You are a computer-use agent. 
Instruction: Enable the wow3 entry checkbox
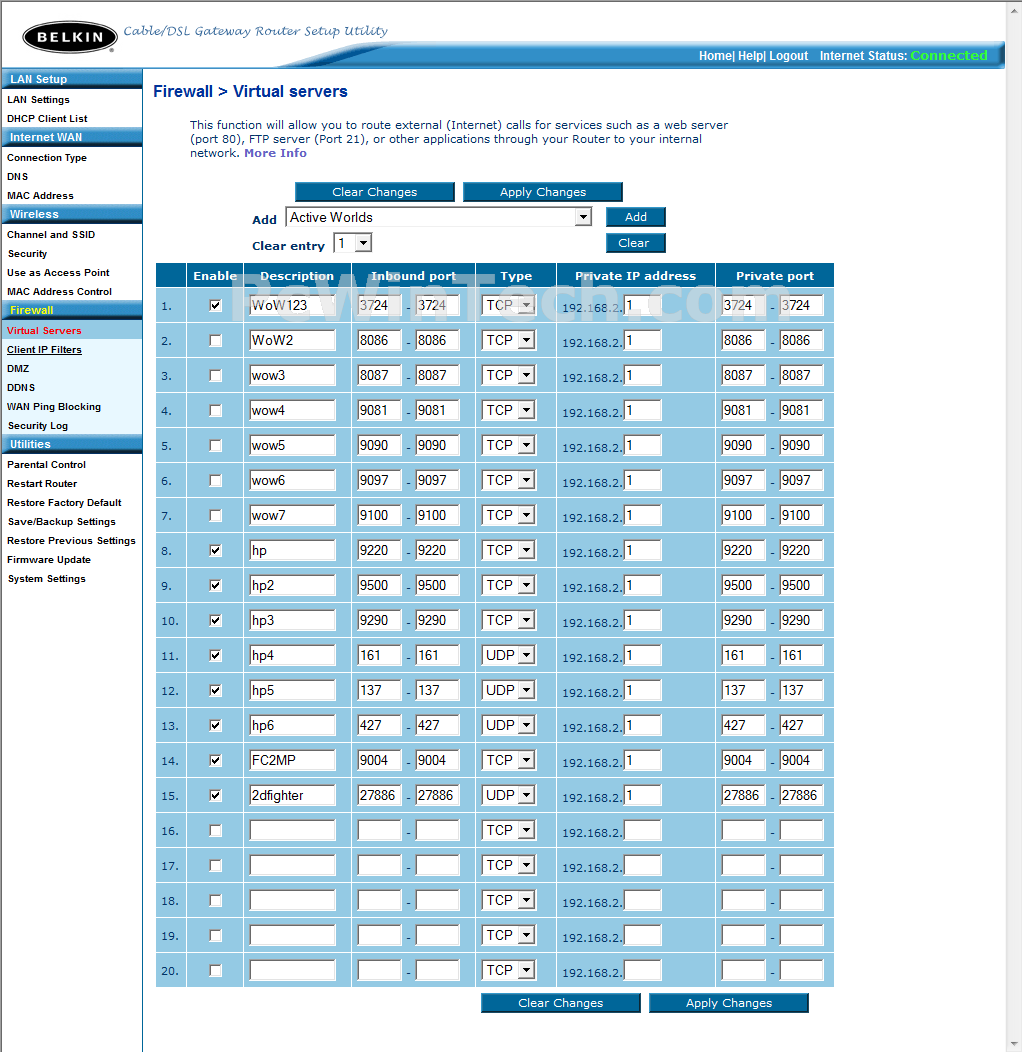click(x=215, y=375)
